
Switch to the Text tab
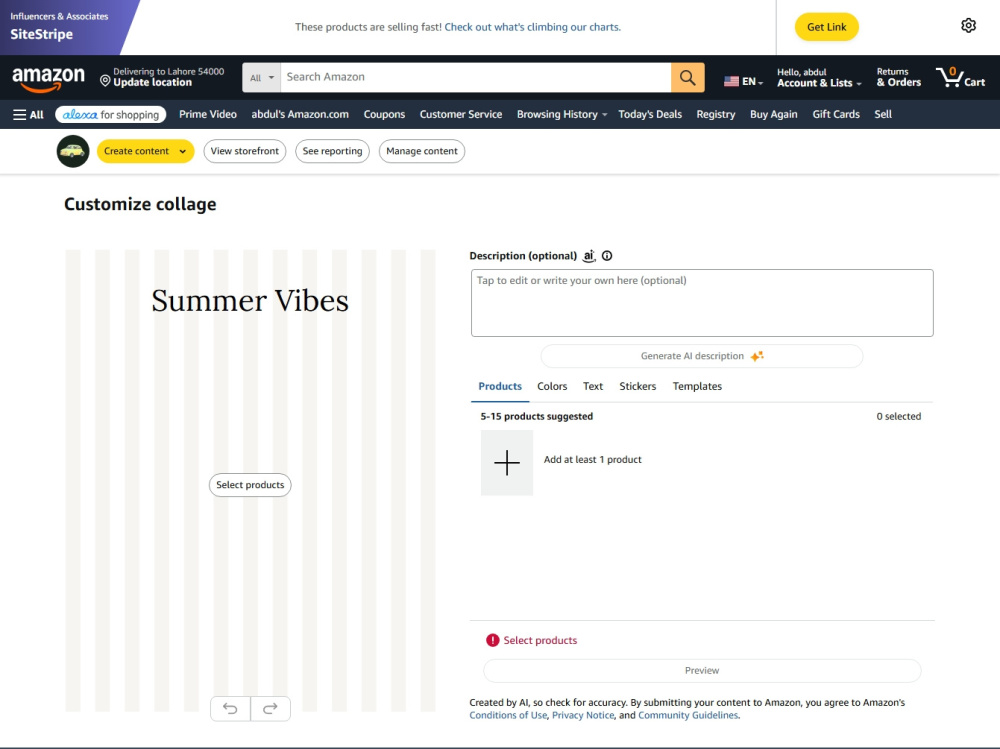pyautogui.click(x=592, y=386)
